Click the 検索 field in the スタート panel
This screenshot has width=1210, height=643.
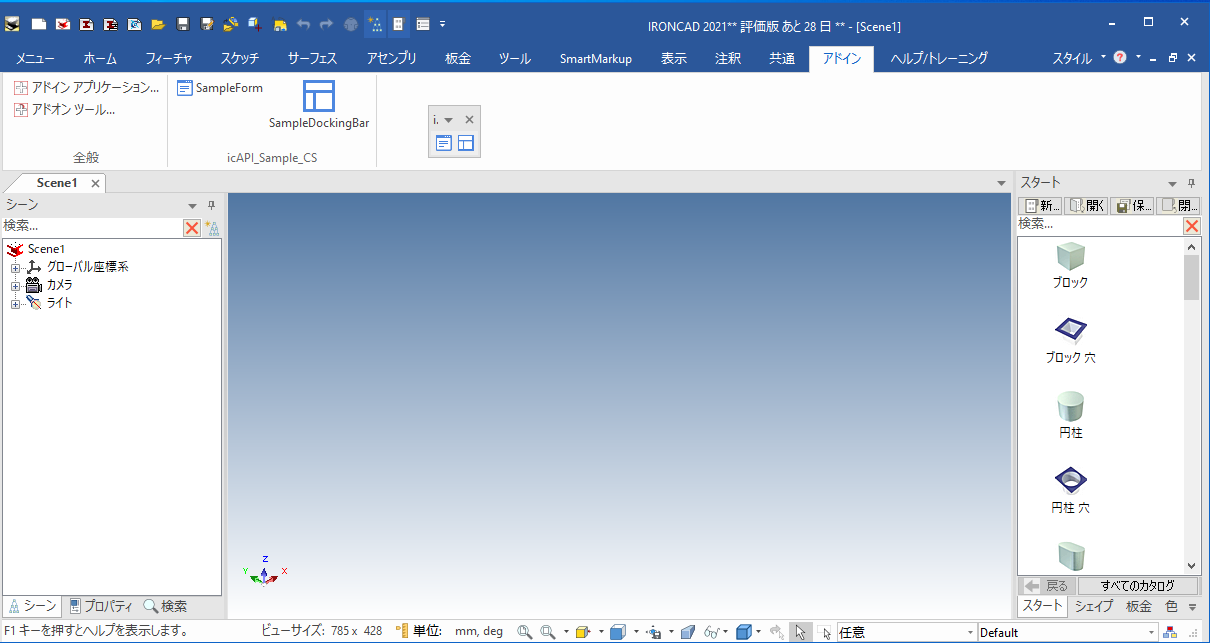1099,225
